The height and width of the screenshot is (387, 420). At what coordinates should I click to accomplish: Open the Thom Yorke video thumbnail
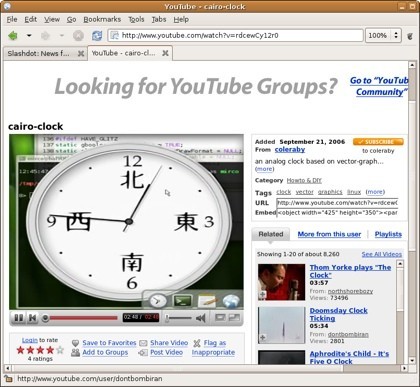click(281, 282)
